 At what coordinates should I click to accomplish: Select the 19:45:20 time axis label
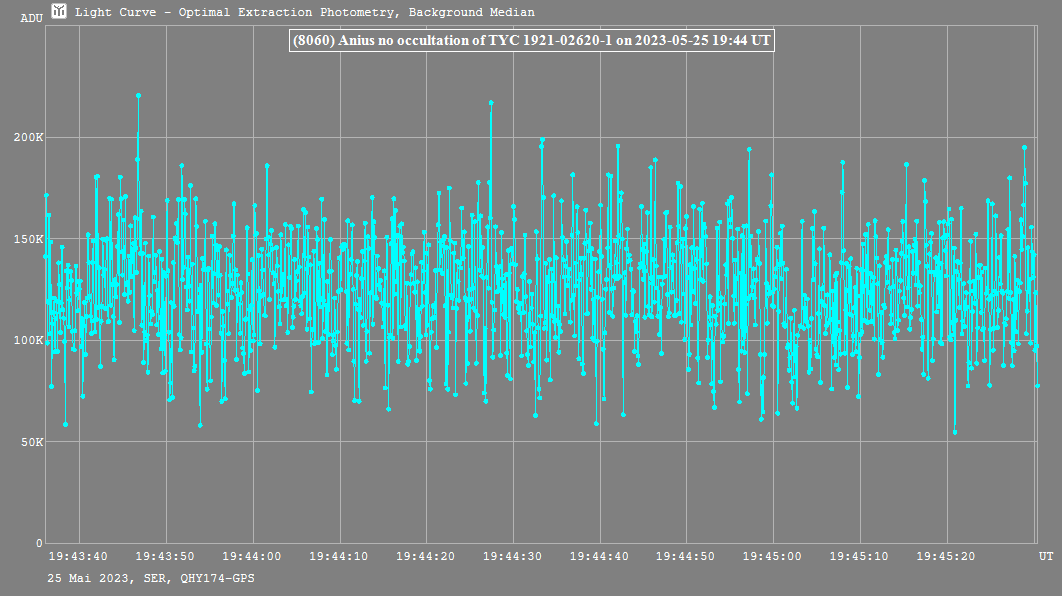click(946, 556)
